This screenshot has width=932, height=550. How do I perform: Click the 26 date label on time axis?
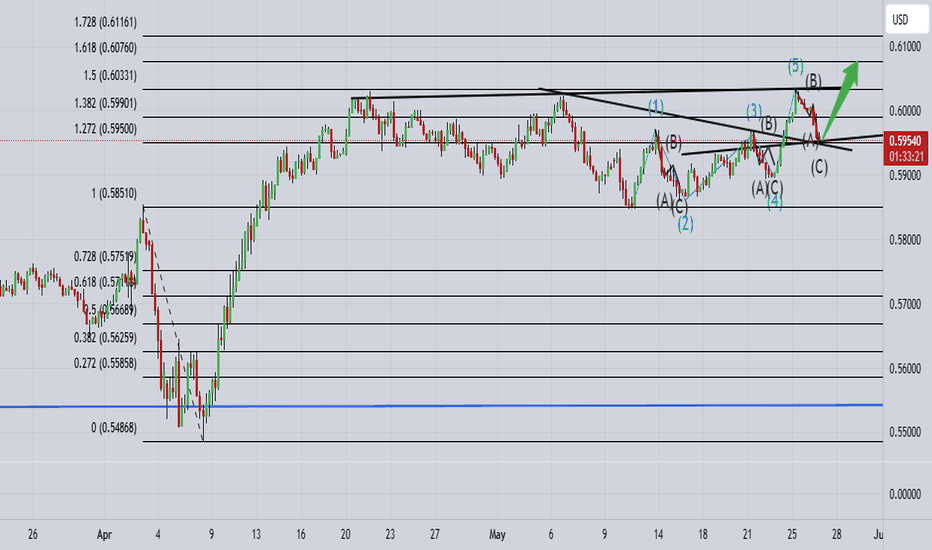(33, 535)
